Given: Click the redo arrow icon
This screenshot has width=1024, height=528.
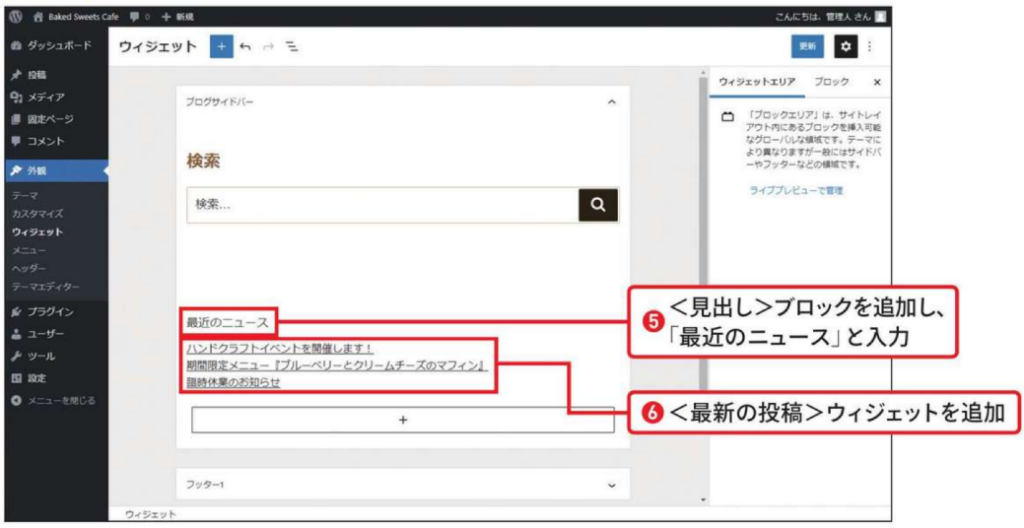Looking at the screenshot, I should (269, 47).
